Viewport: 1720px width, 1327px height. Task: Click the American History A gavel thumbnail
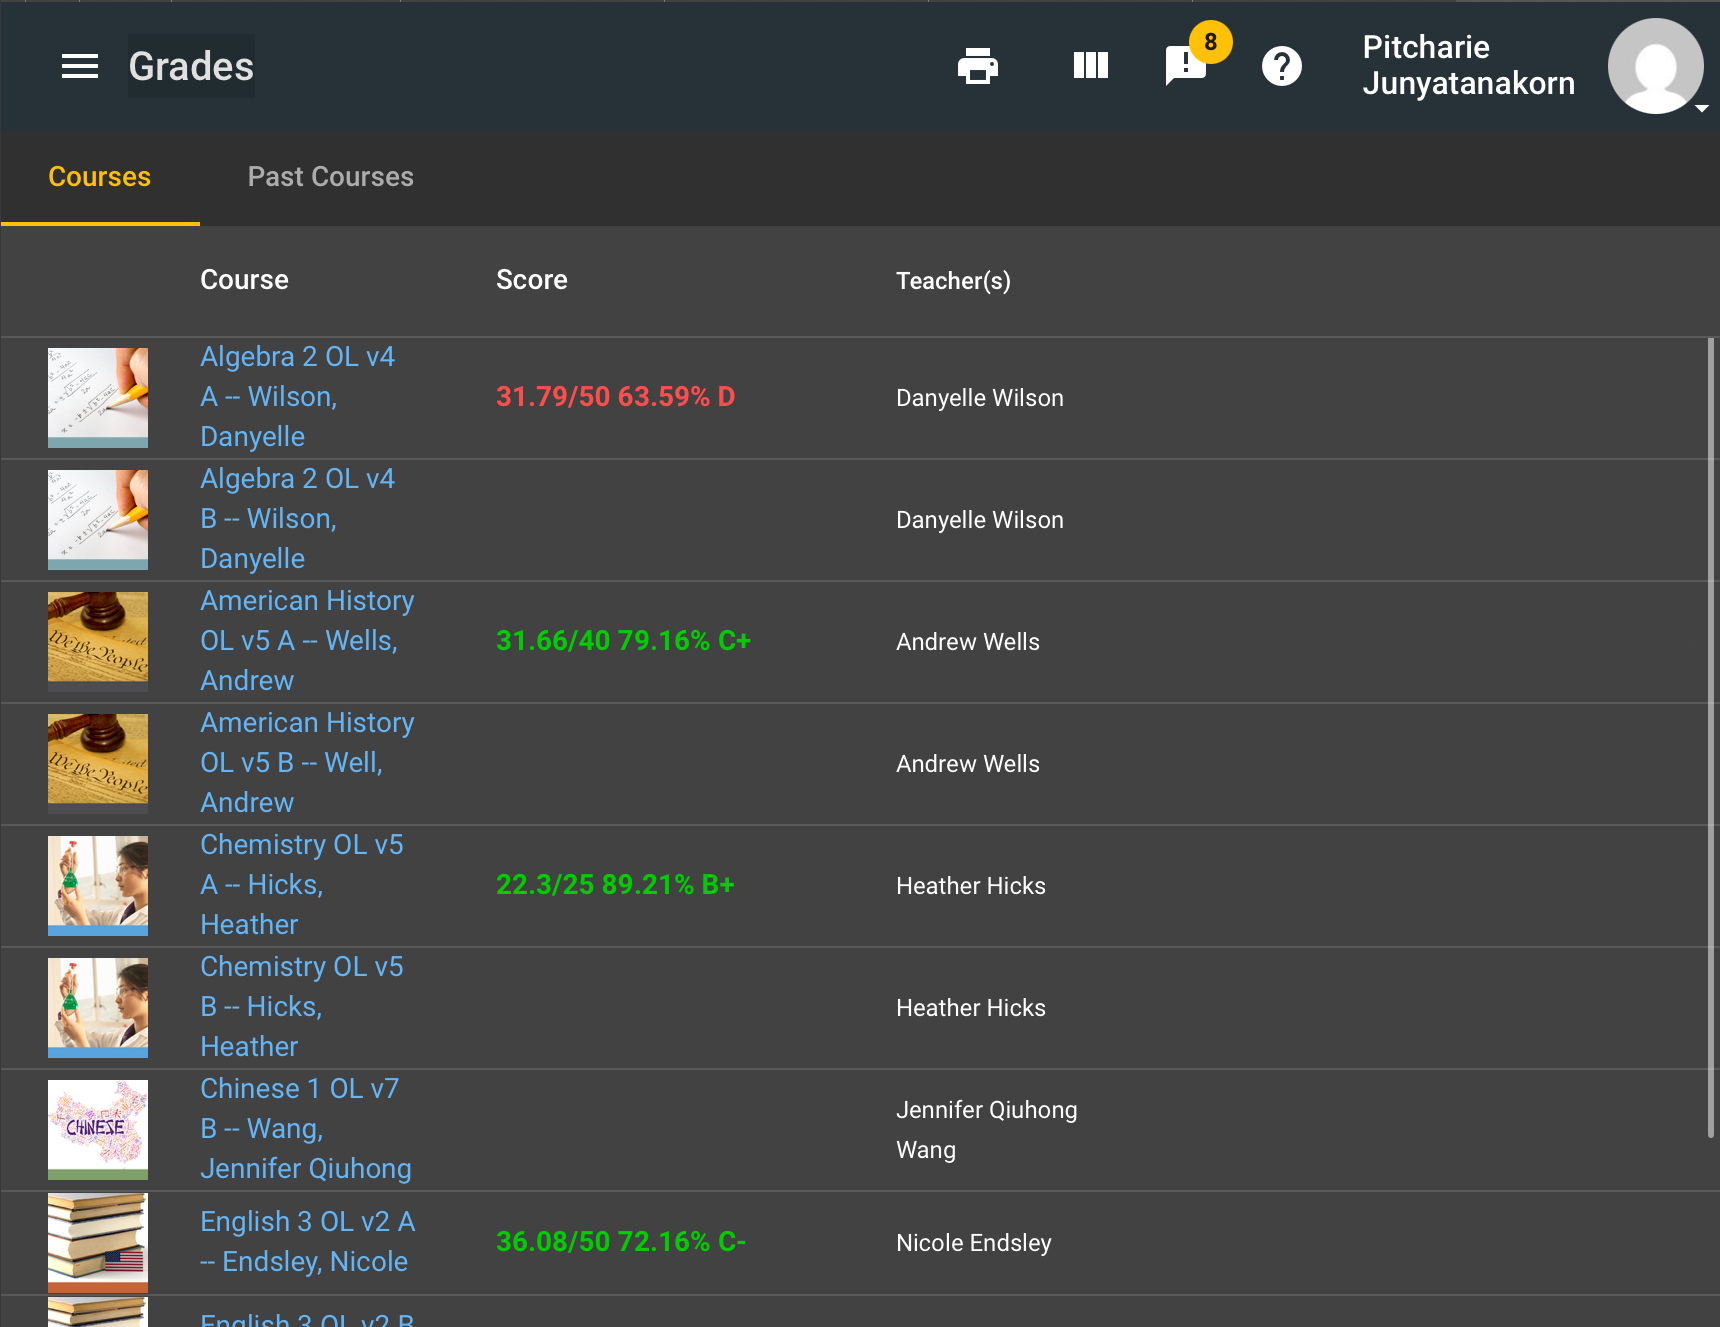pyautogui.click(x=98, y=642)
